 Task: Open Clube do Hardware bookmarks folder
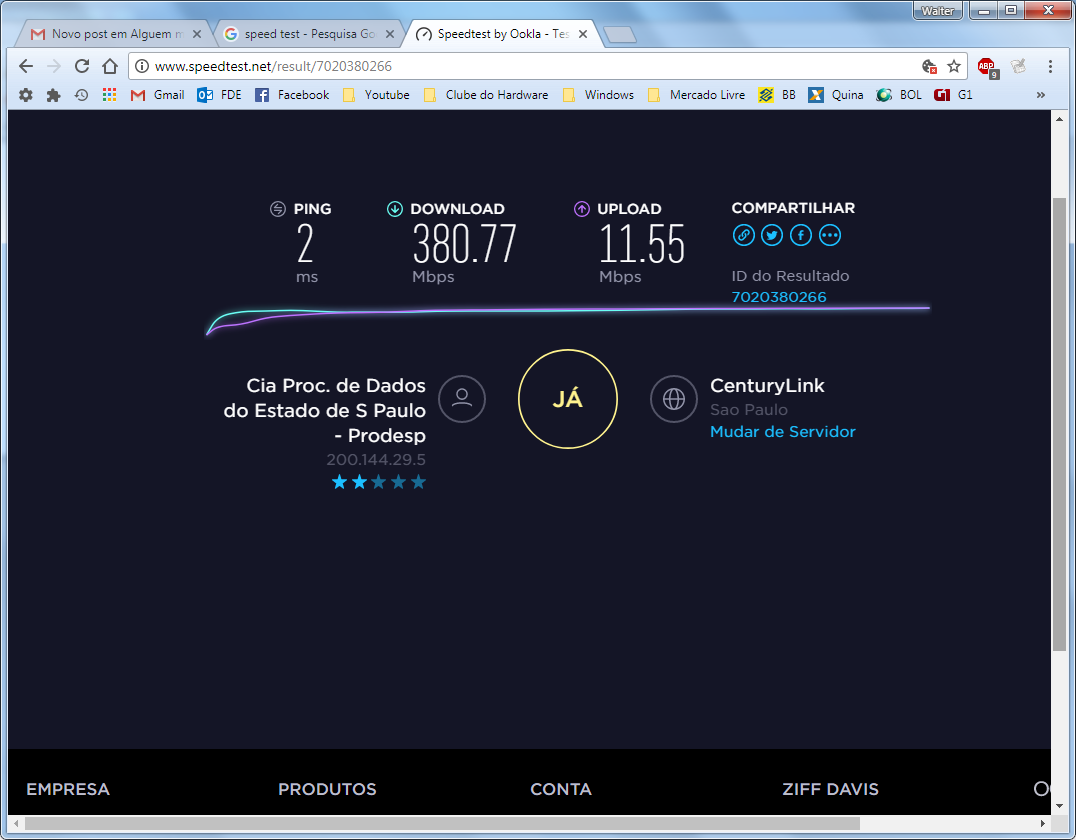click(x=487, y=95)
